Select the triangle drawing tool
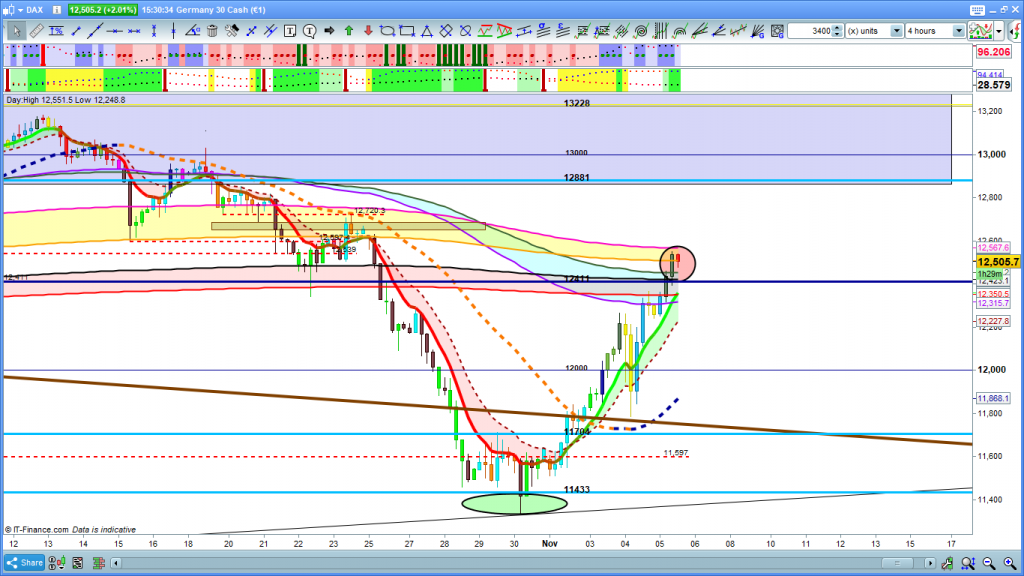 [x=424, y=31]
